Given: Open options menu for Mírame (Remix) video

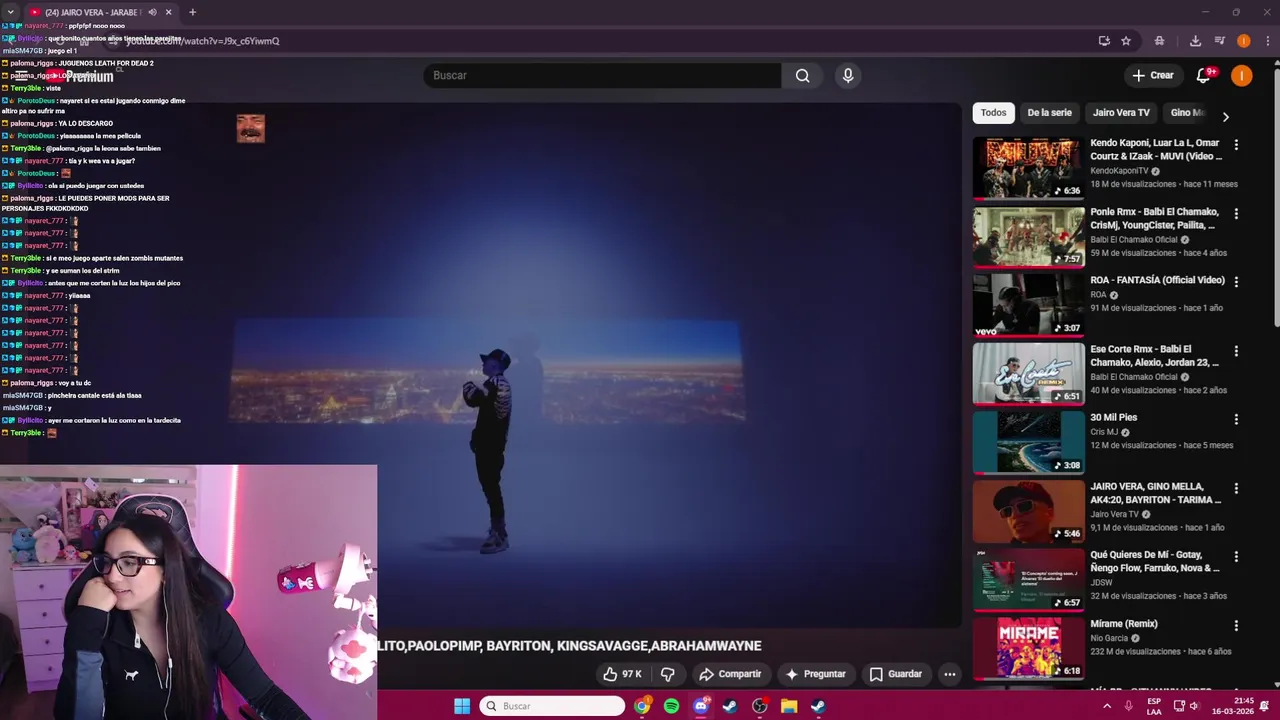Looking at the screenshot, I should coord(1236,625).
